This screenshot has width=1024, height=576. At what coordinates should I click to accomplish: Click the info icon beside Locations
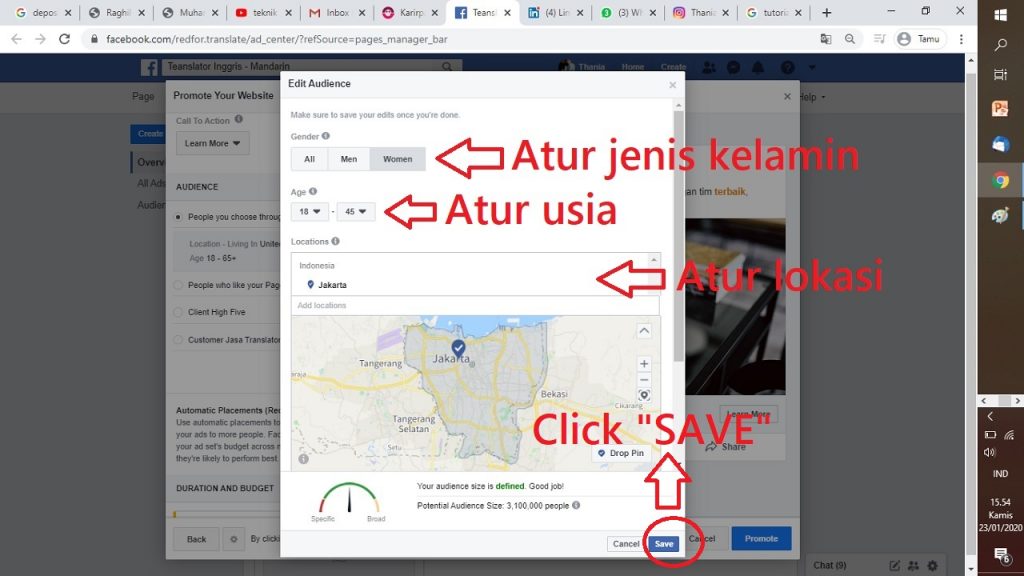[x=335, y=241]
